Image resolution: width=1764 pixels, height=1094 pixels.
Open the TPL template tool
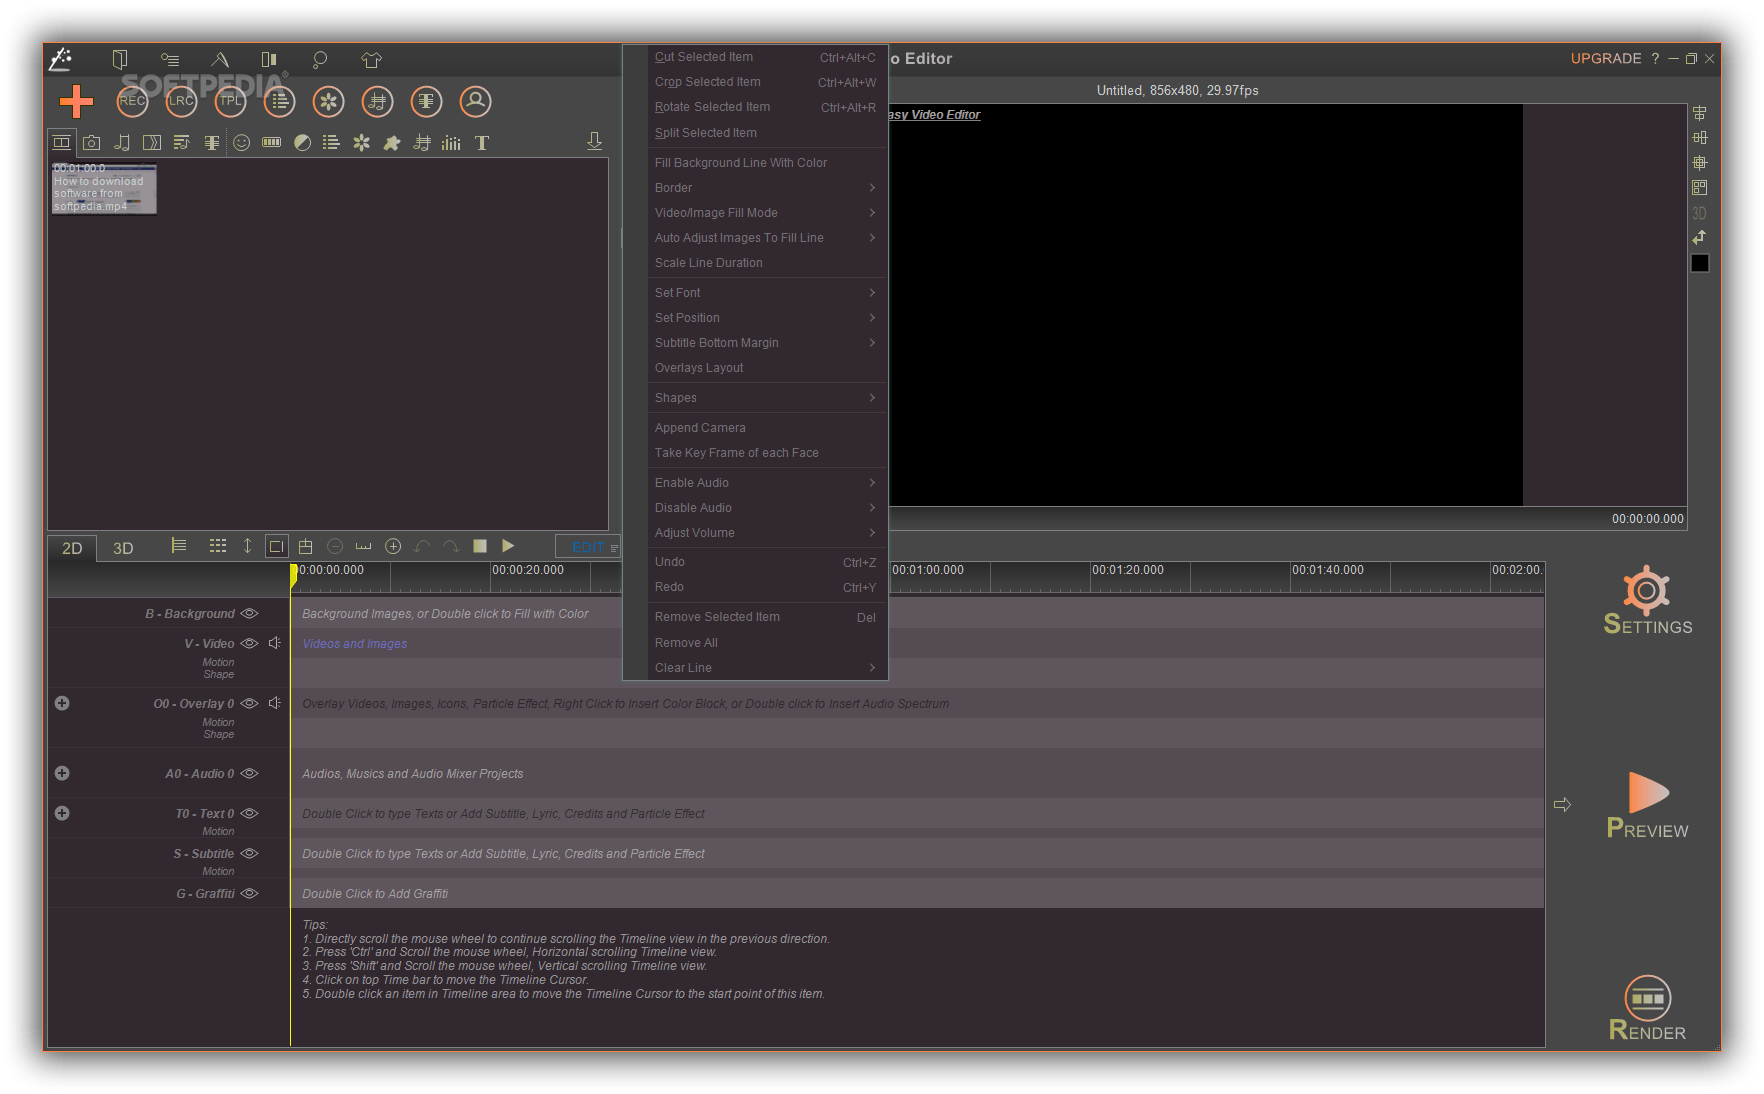(230, 101)
